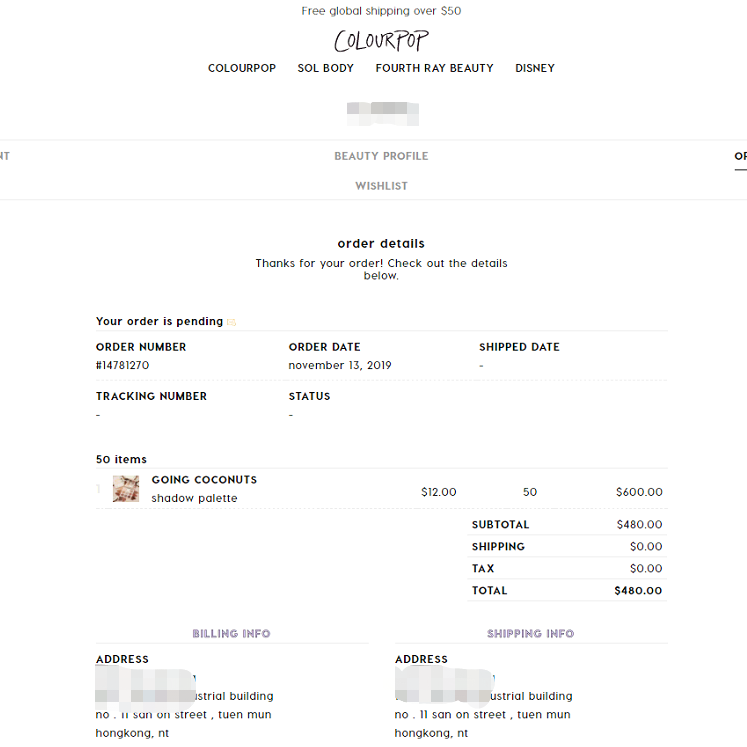The width and height of the screenshot is (747, 747).
Task: Click the order date november 13, 2019
Action: 340,365
